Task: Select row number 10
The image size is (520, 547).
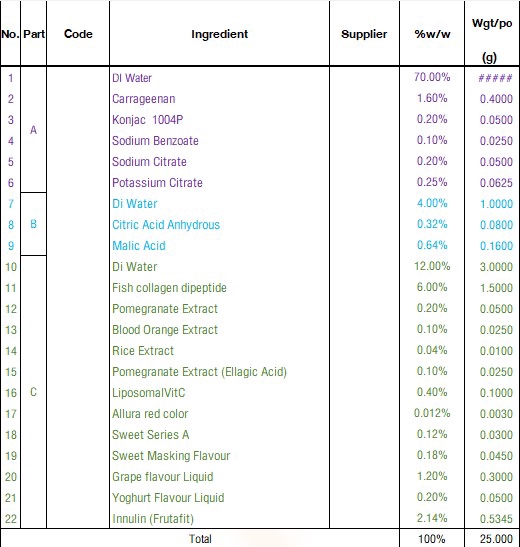Action: click(x=11, y=267)
